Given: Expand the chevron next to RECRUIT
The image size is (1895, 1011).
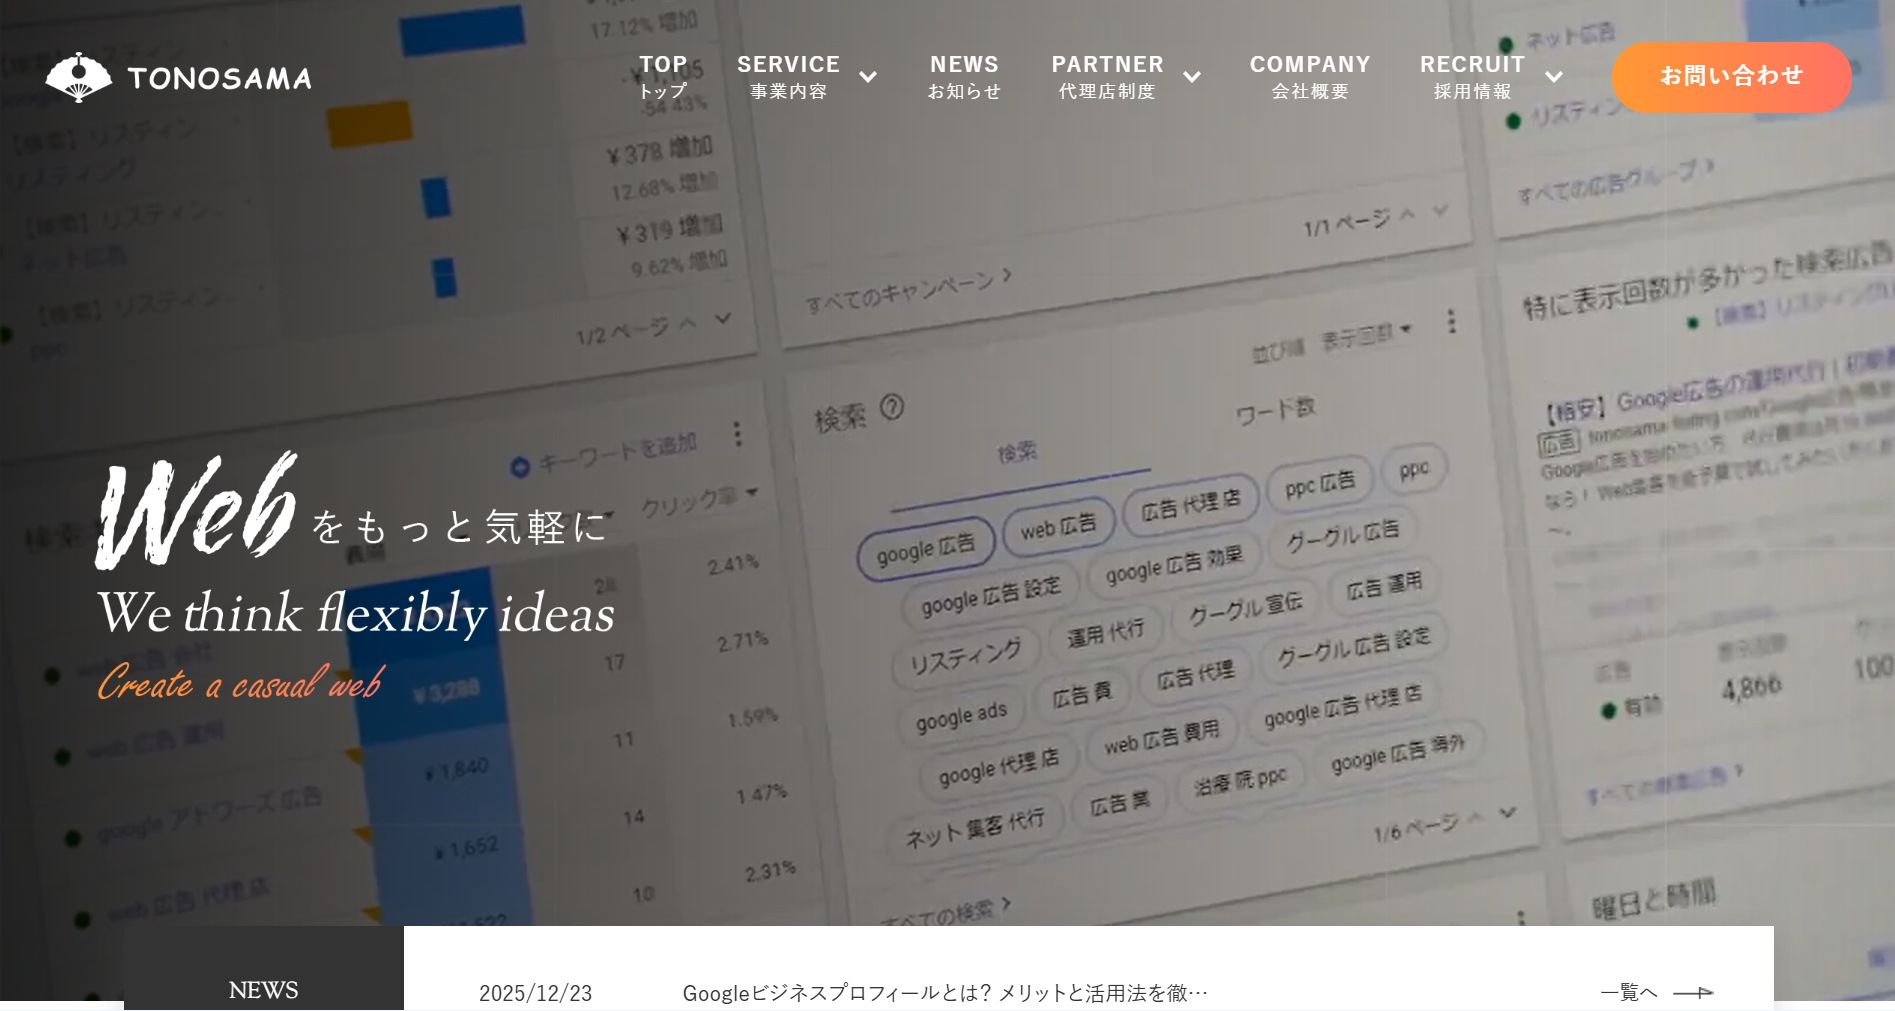Looking at the screenshot, I should pyautogui.click(x=1554, y=77).
